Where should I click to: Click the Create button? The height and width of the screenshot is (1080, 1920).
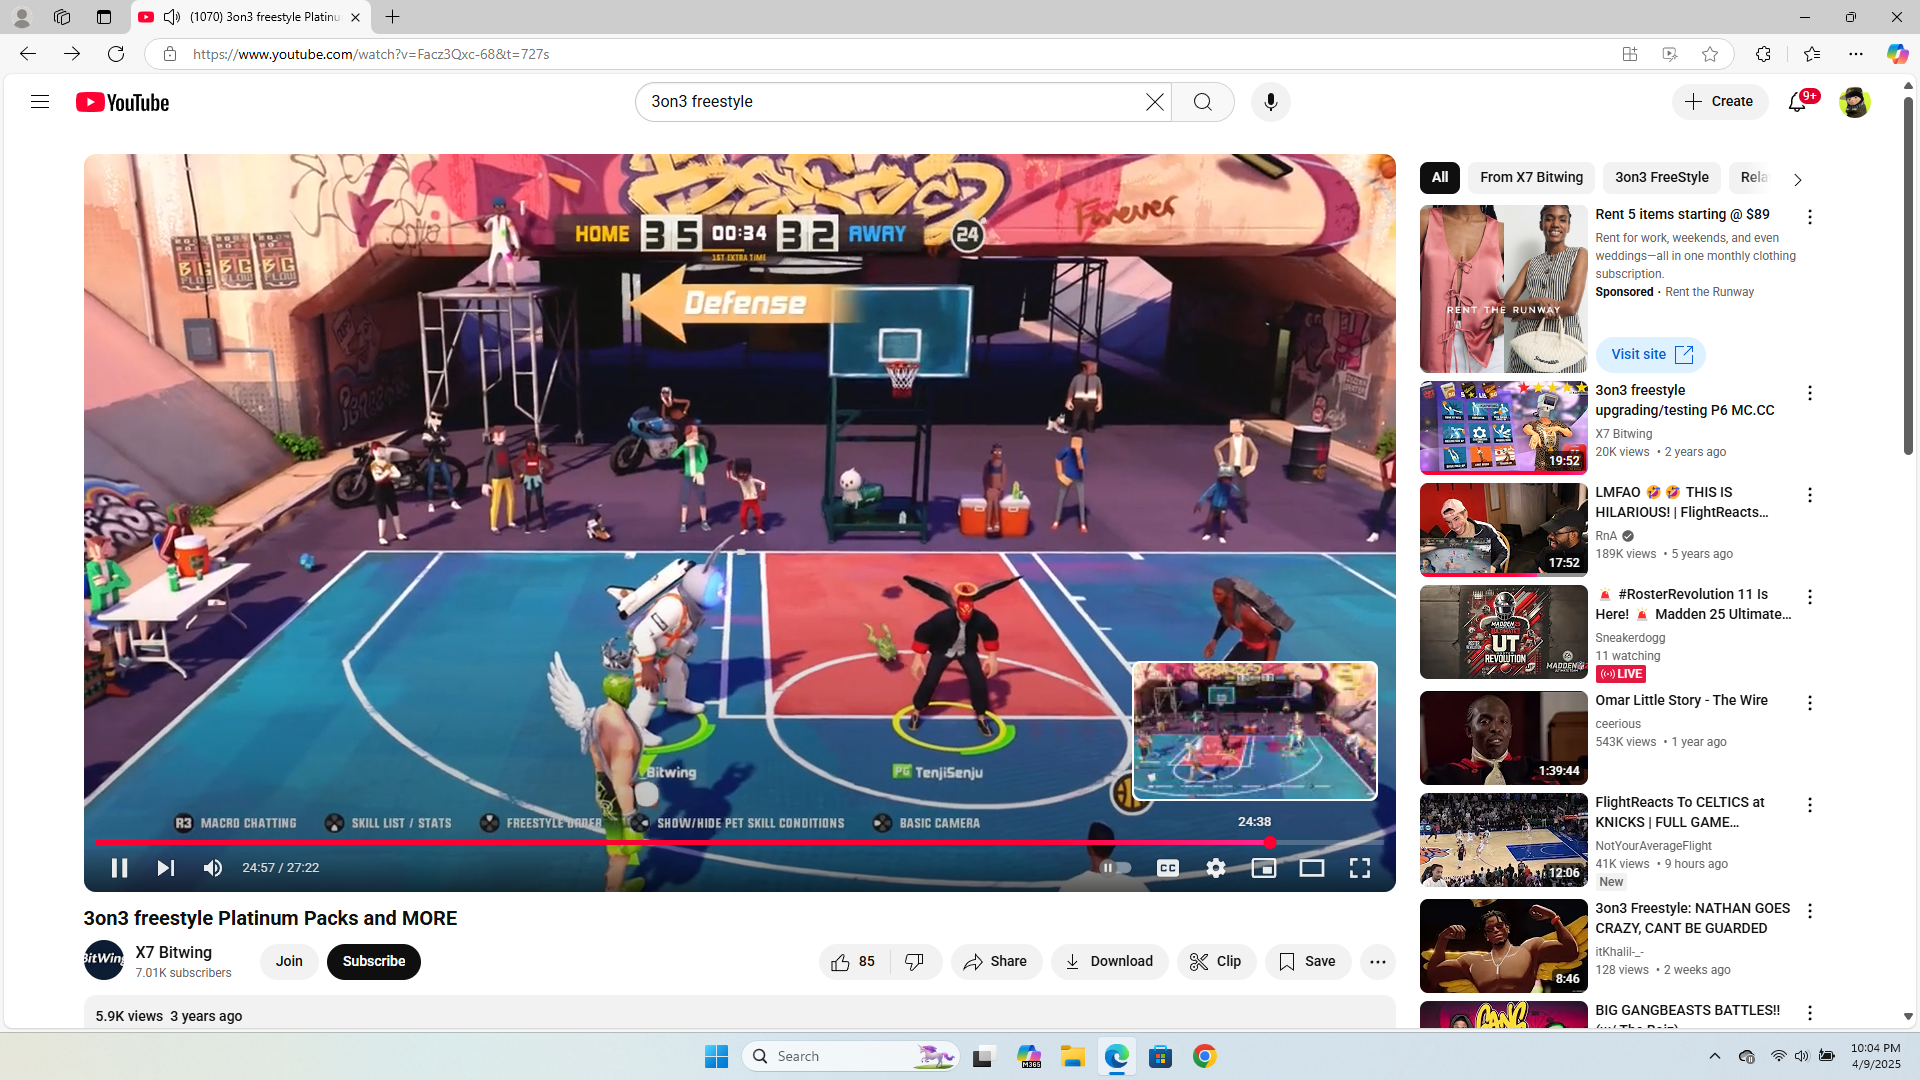(1720, 102)
